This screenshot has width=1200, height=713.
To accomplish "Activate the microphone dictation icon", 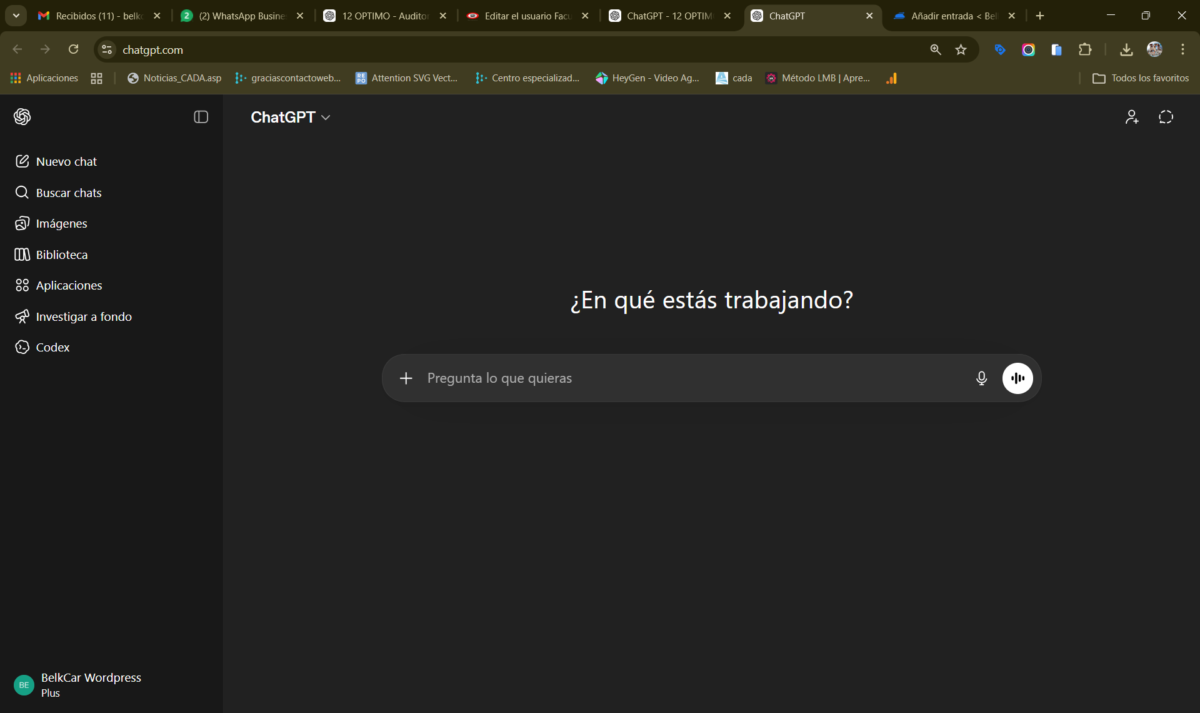I will [x=981, y=378].
